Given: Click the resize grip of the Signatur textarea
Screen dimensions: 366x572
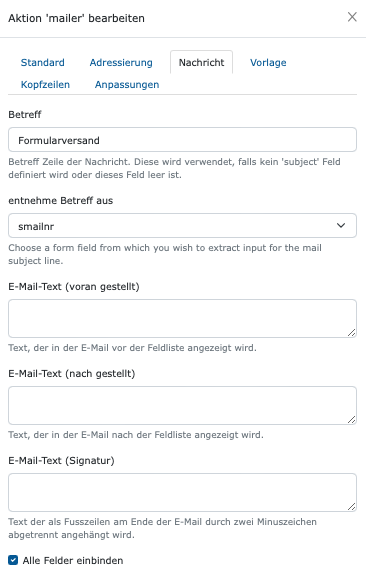Looking at the screenshot, I should point(351,507).
